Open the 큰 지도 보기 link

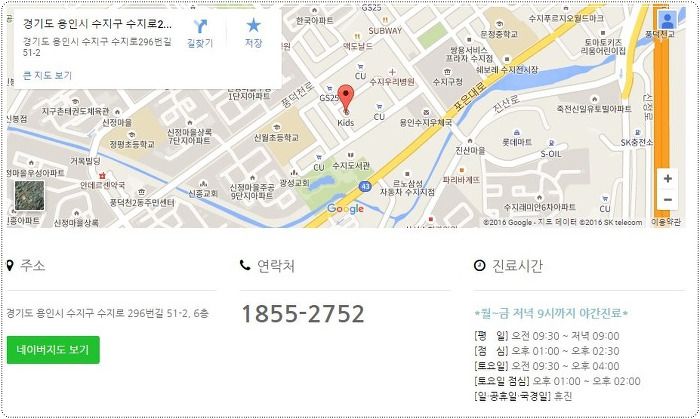coord(47,75)
